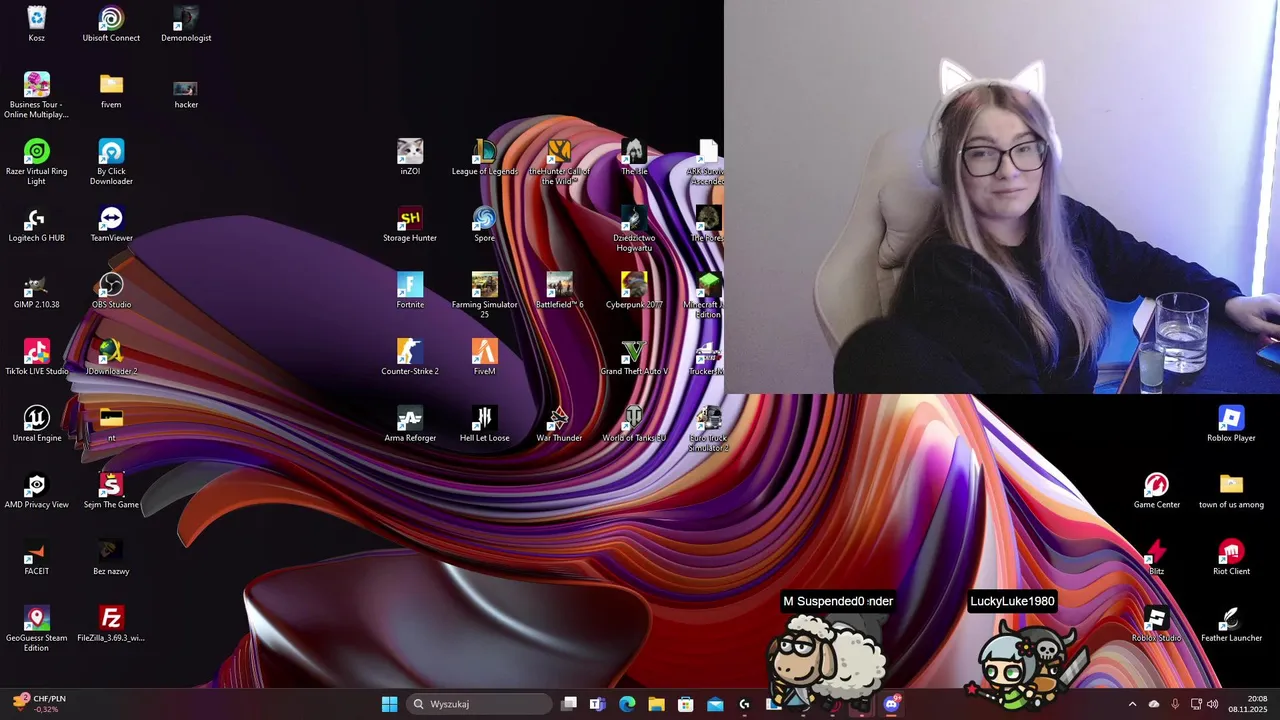1280x720 pixels.
Task: Select World of Tanks EU icon
Action: pyautogui.click(x=634, y=424)
